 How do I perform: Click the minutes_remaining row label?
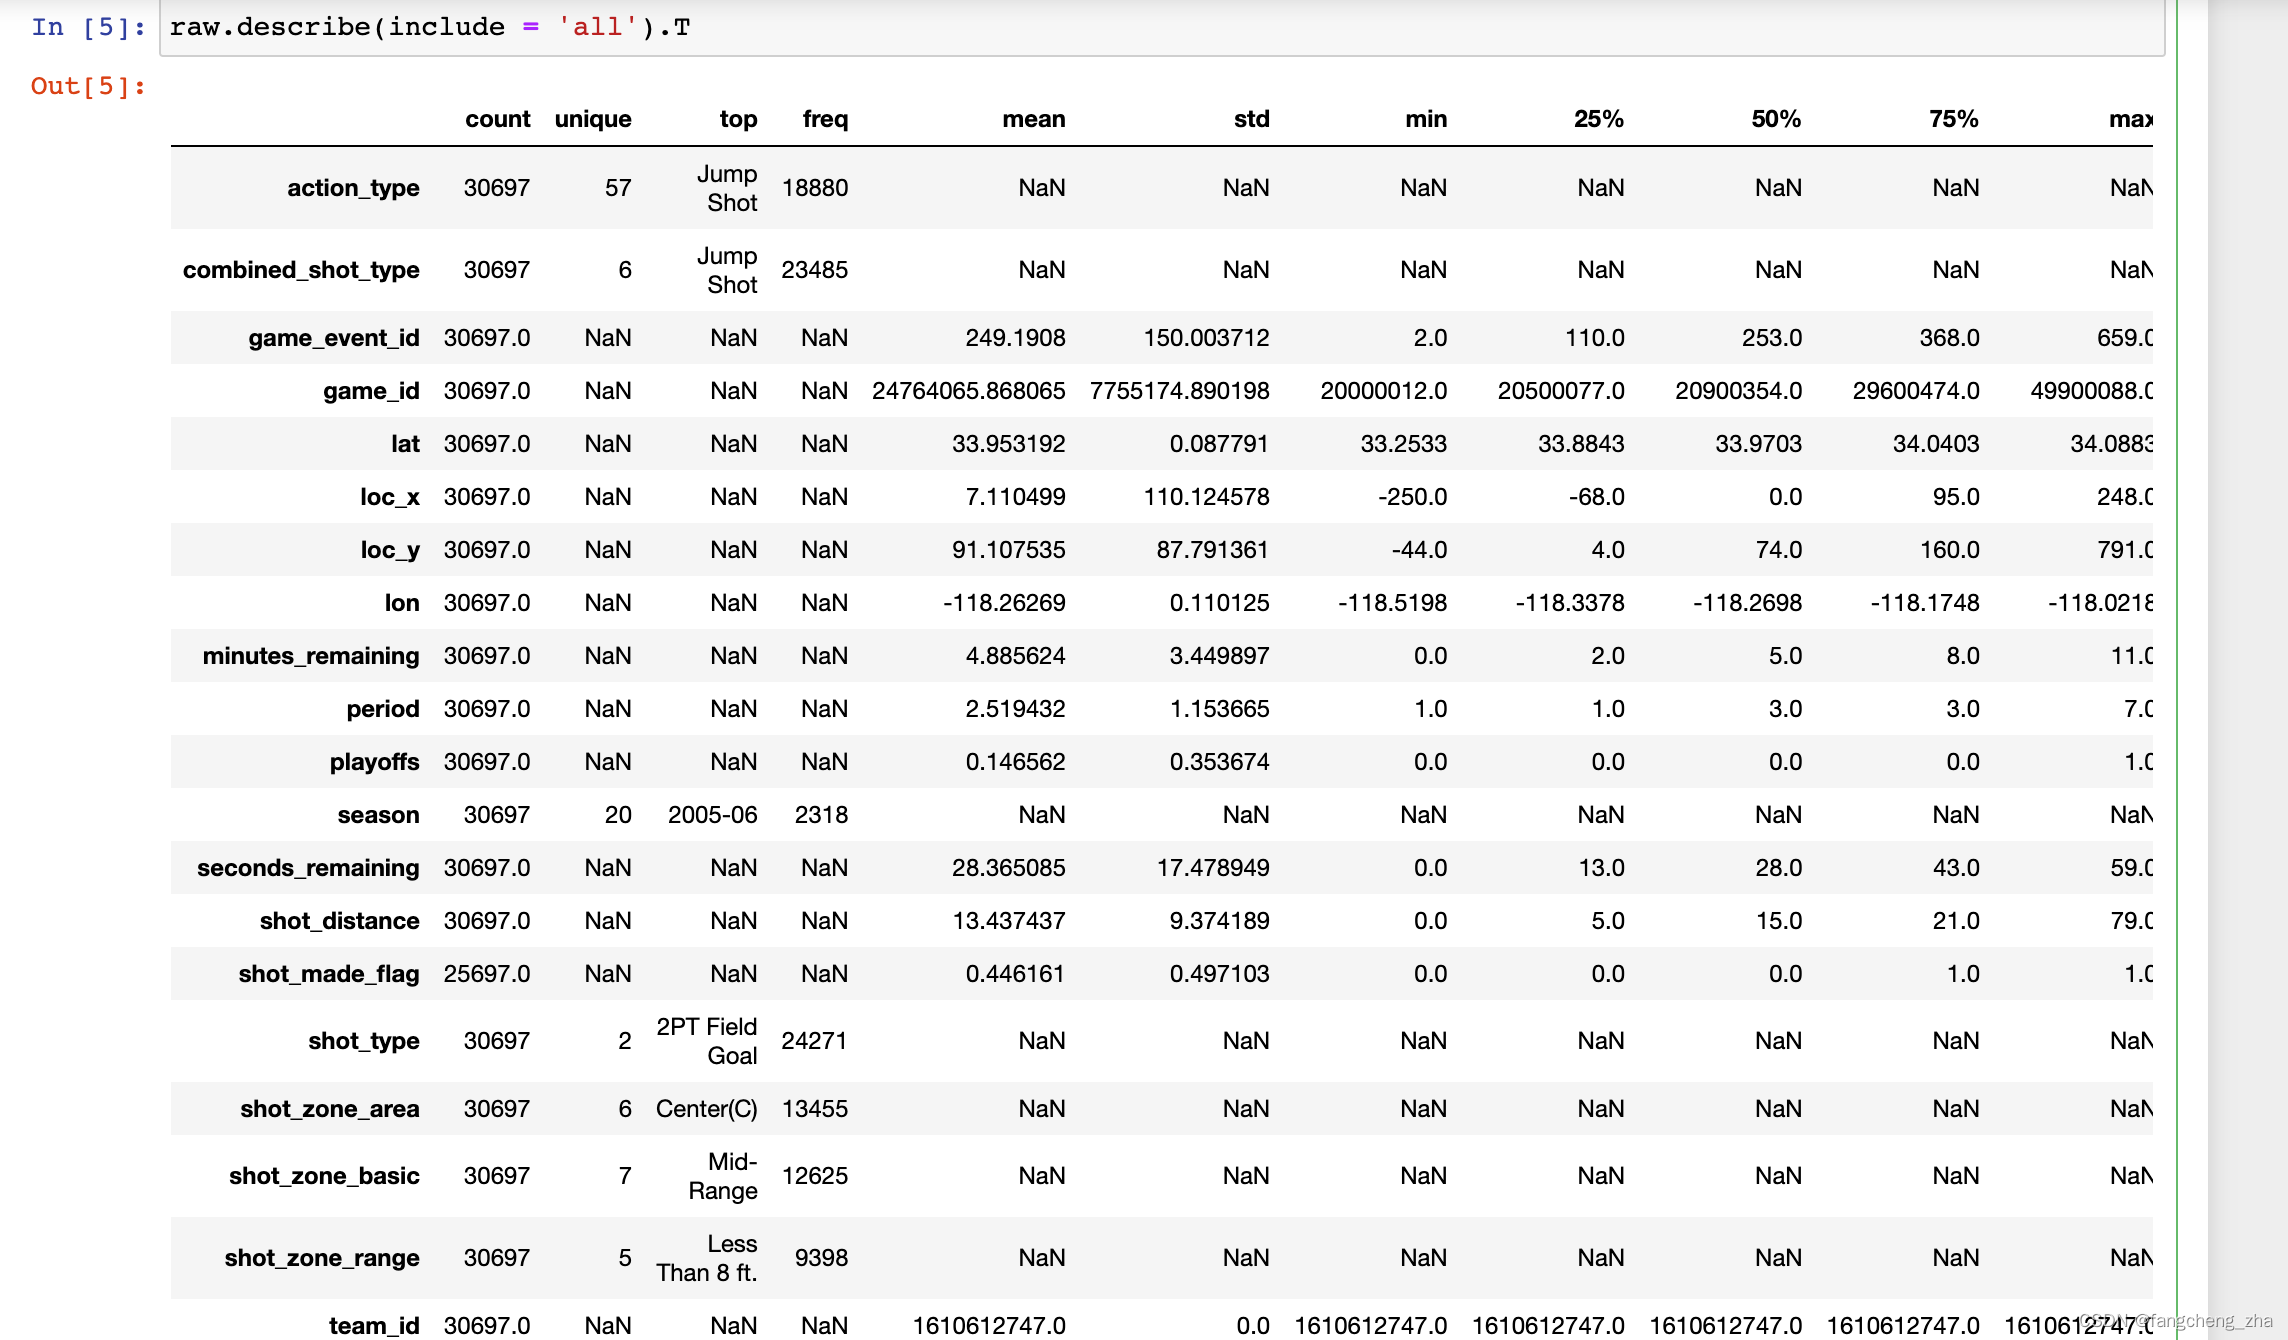(x=310, y=656)
